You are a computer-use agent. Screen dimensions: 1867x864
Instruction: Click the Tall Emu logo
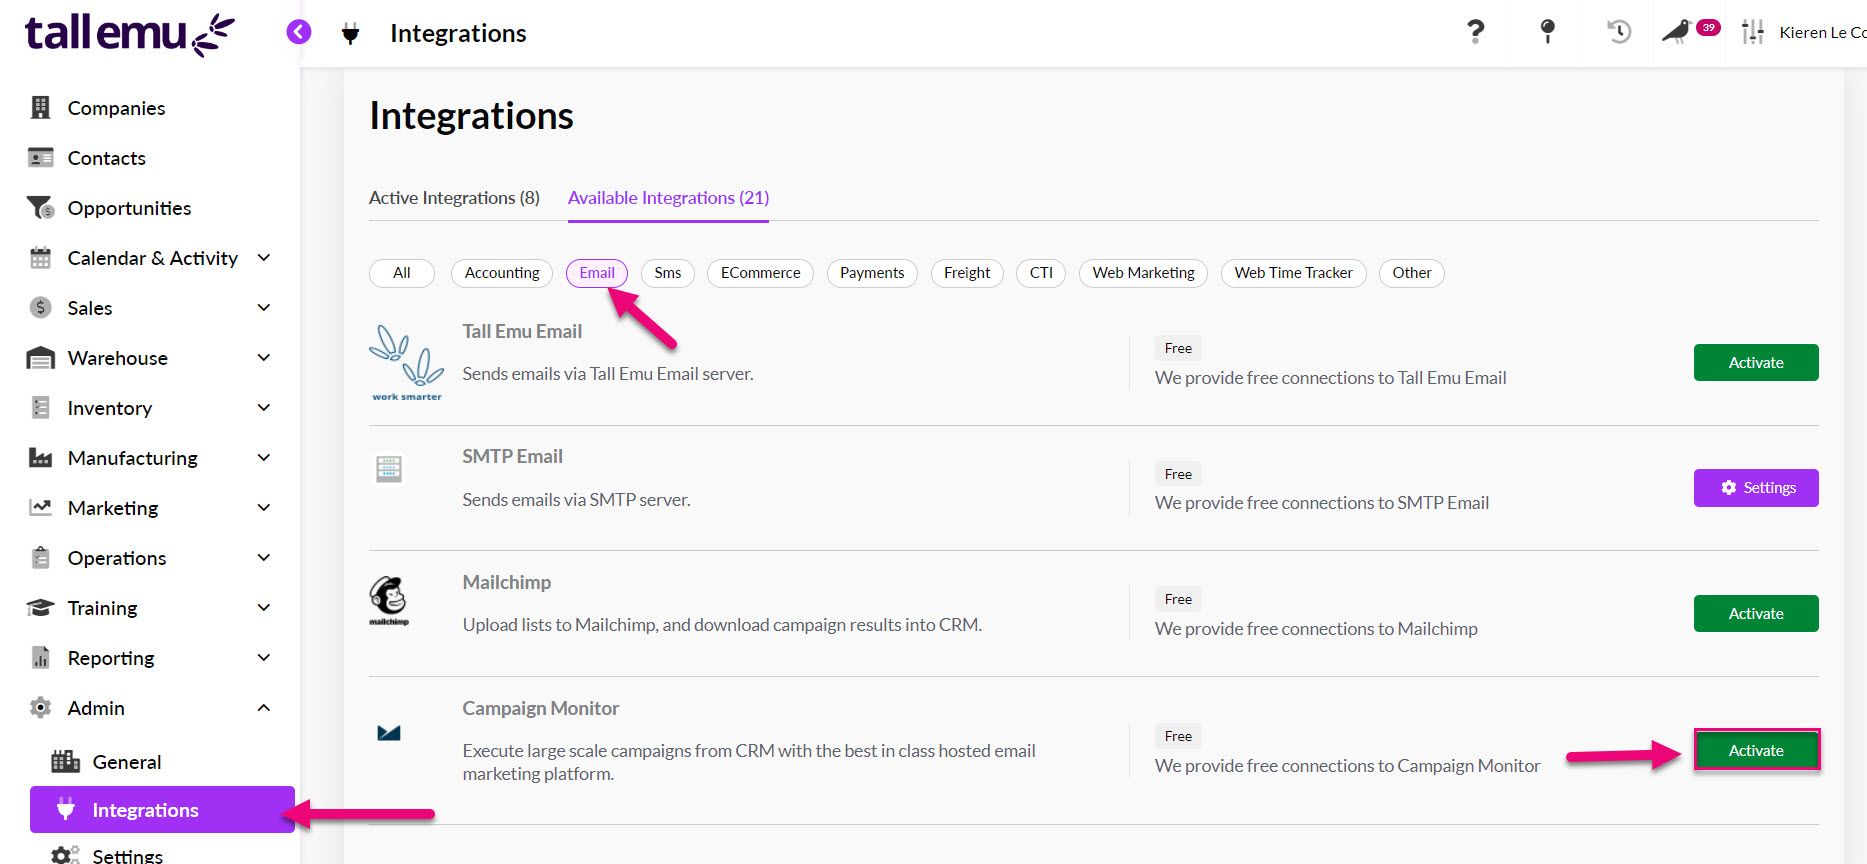130,34
